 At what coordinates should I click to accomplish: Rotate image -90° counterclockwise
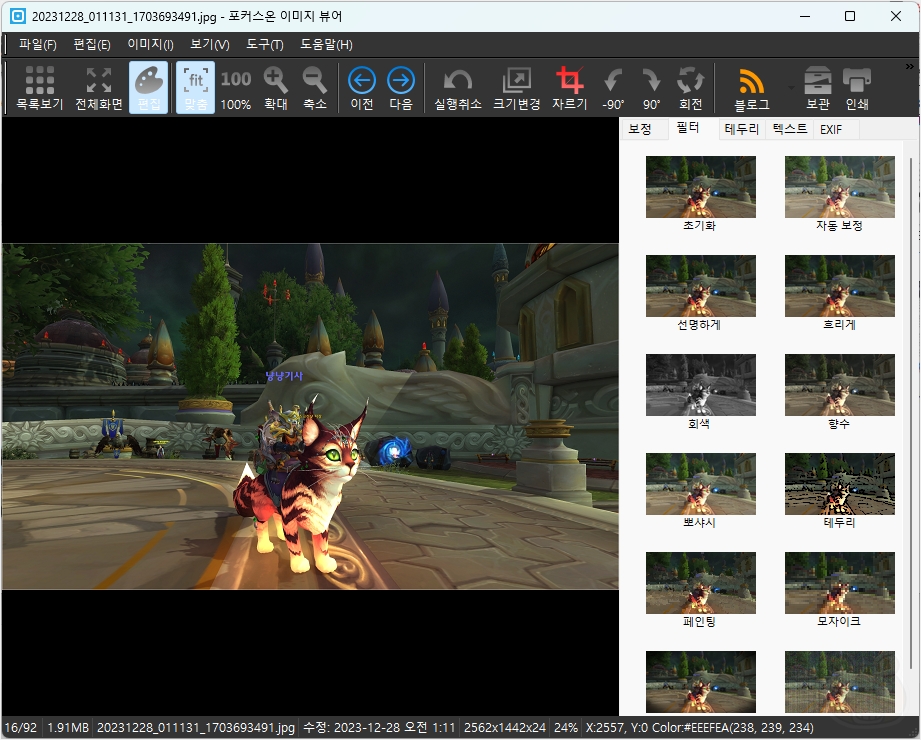click(x=613, y=88)
